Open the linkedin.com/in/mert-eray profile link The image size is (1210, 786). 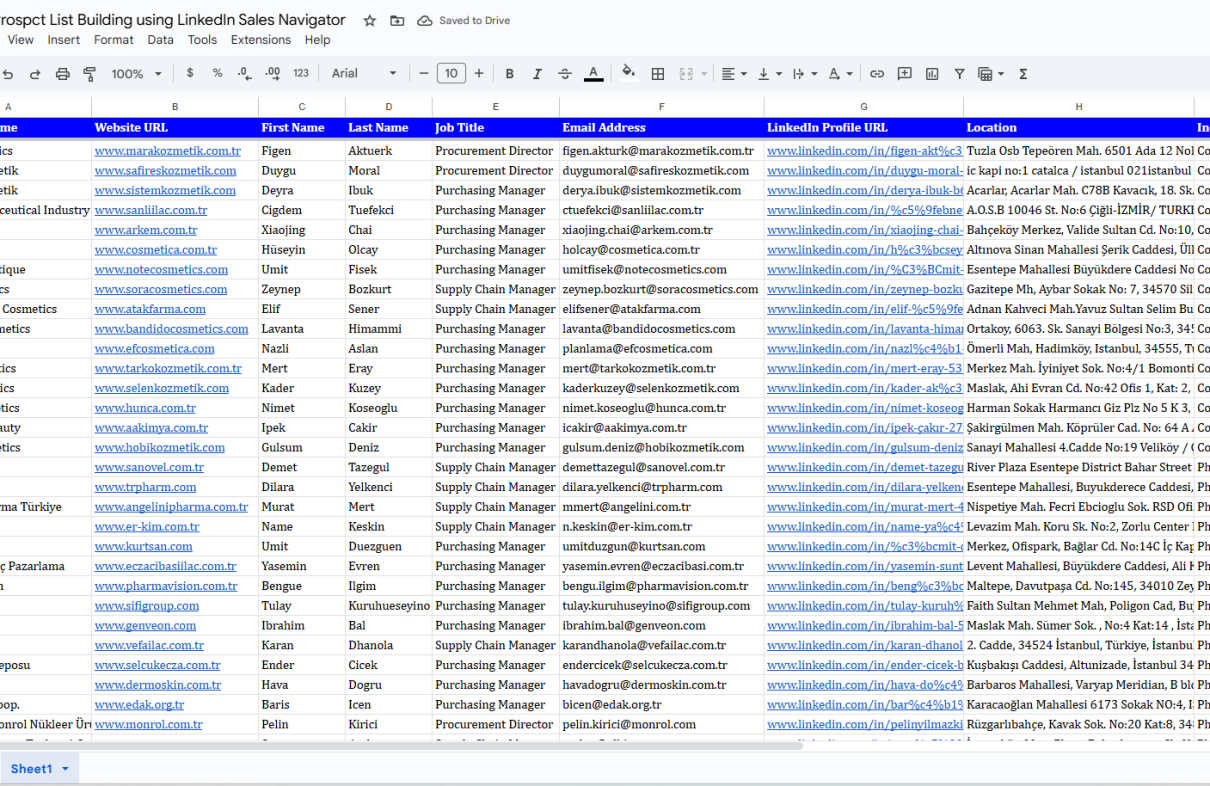(x=864, y=368)
